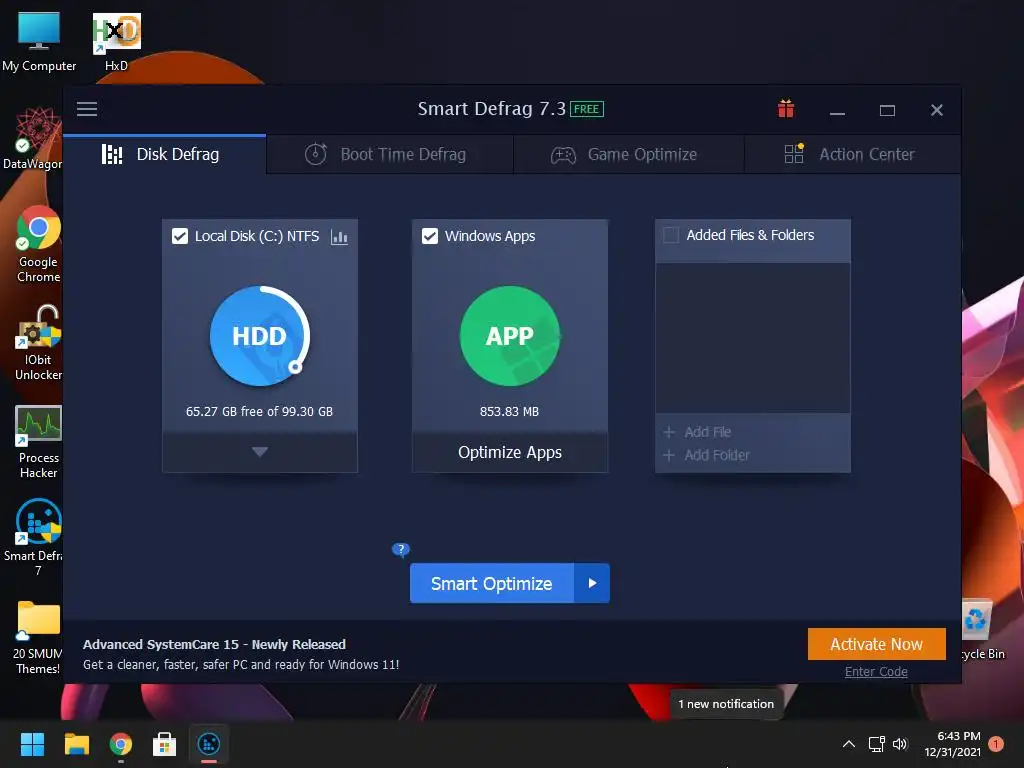Viewport: 1024px width, 768px height.
Task: Switch to the Game Optimize tab
Action: pos(629,155)
